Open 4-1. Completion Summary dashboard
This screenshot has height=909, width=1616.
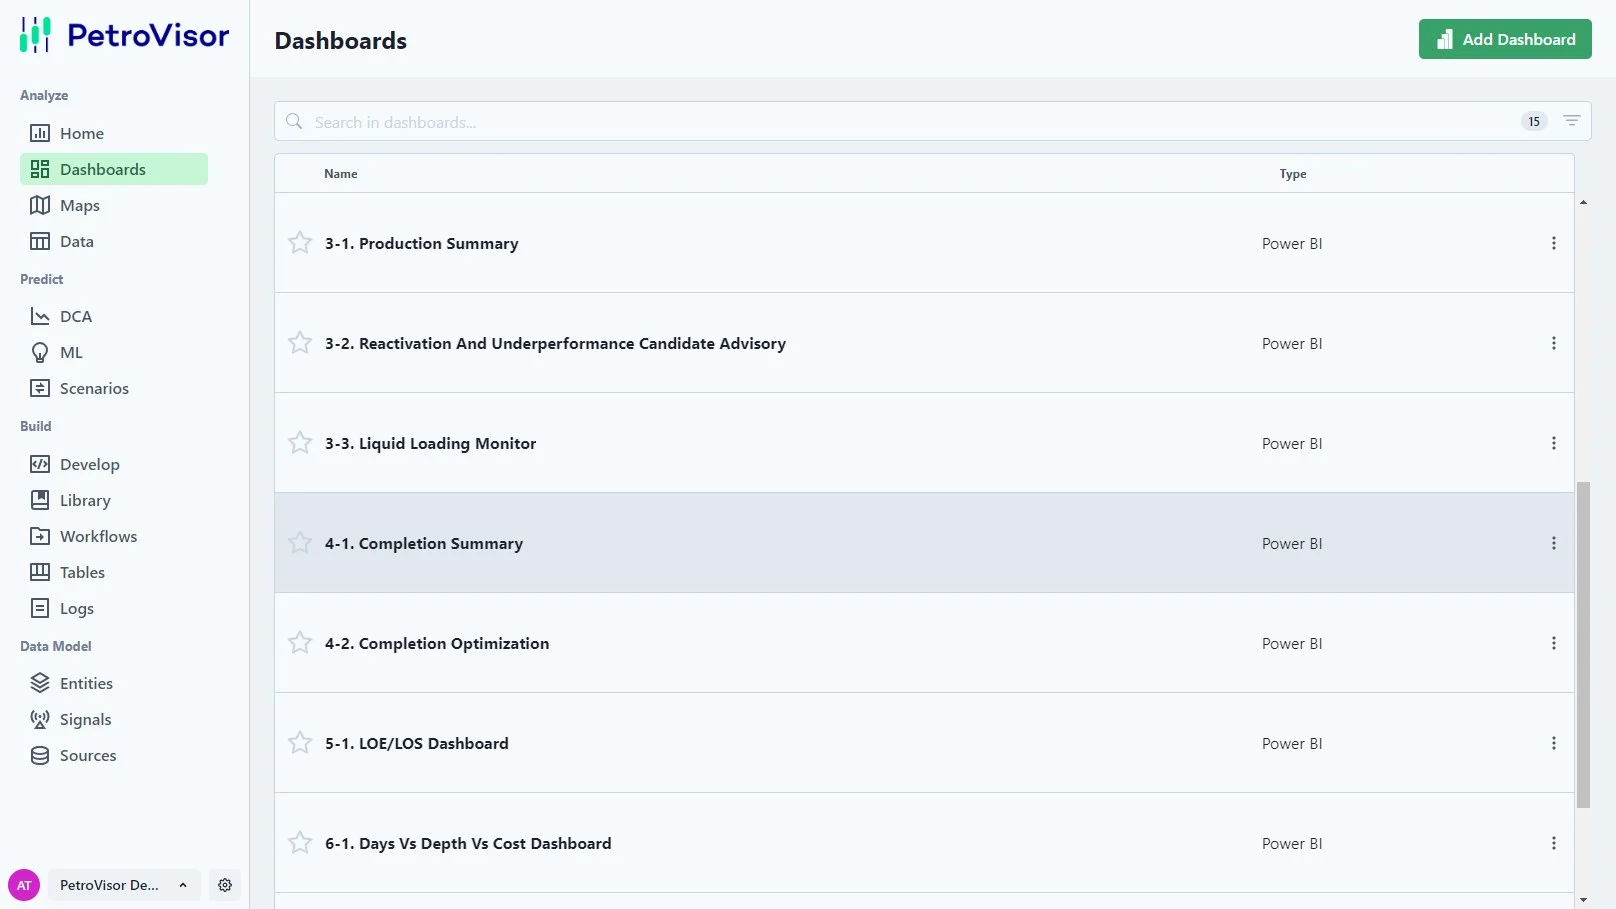coord(424,544)
